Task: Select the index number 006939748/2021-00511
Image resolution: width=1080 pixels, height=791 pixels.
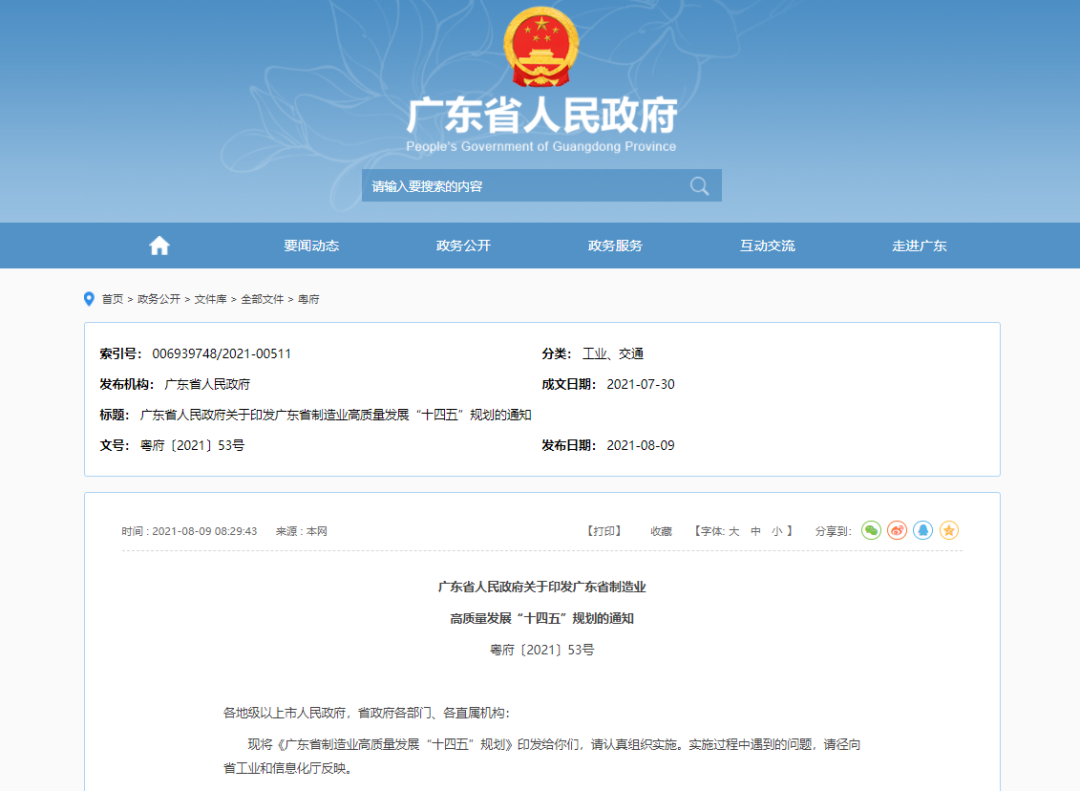Action: [221, 354]
